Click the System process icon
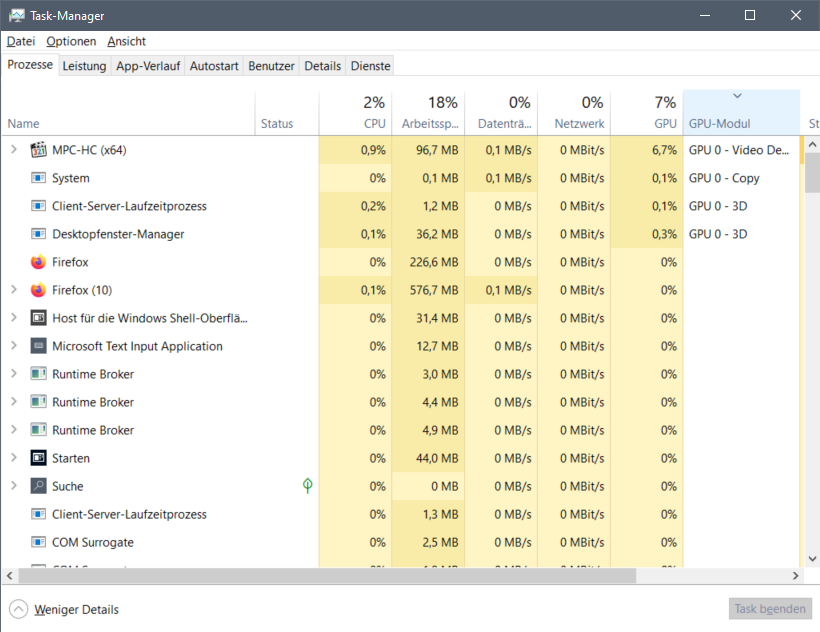The image size is (820, 632). point(38,178)
